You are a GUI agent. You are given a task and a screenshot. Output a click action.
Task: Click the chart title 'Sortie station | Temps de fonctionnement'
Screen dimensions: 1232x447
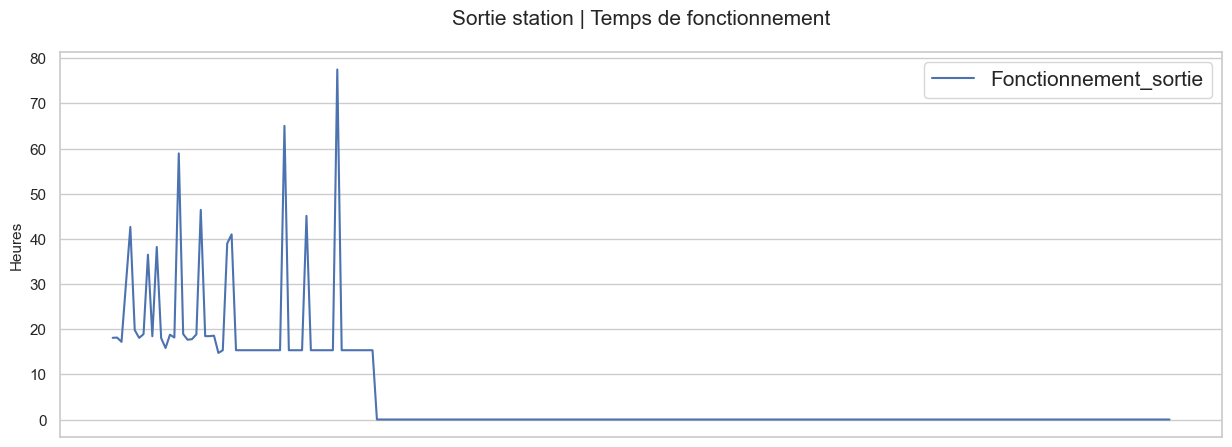click(641, 18)
